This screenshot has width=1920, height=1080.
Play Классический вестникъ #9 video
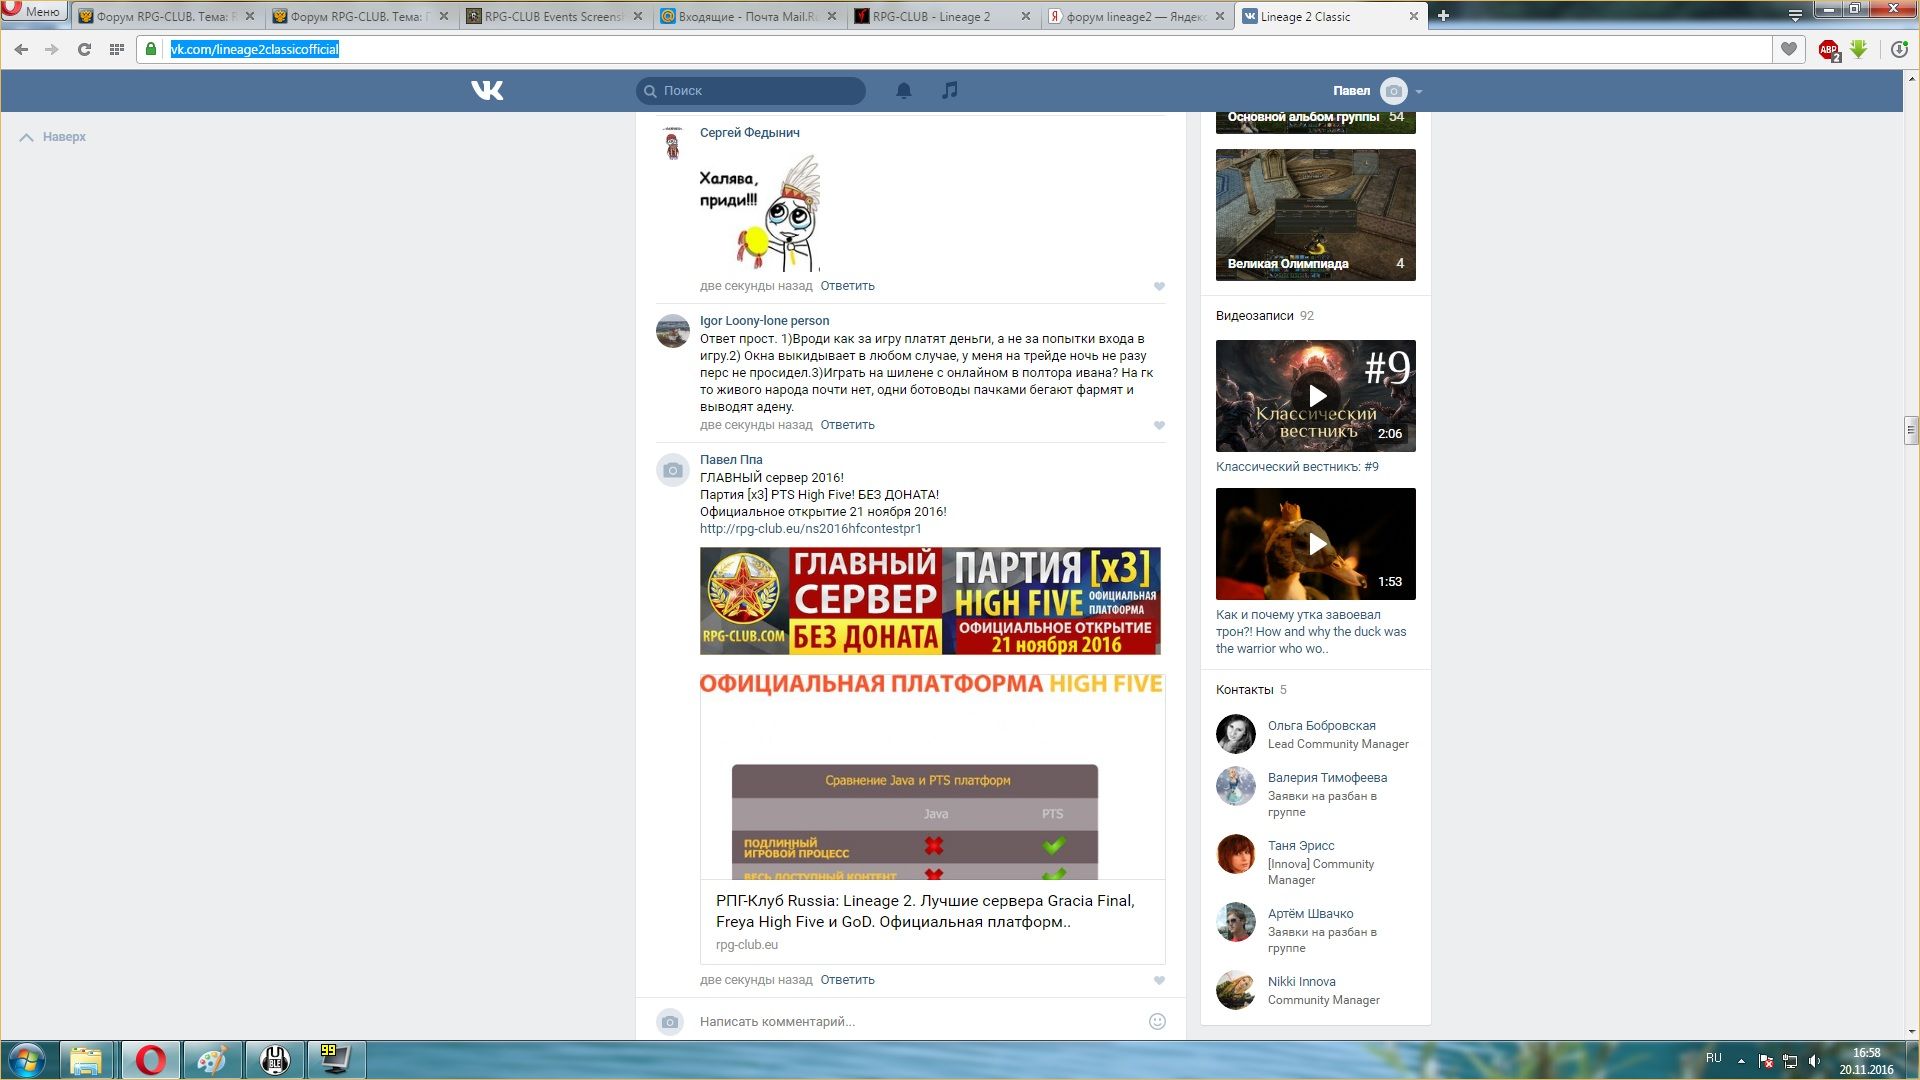[x=1316, y=396]
